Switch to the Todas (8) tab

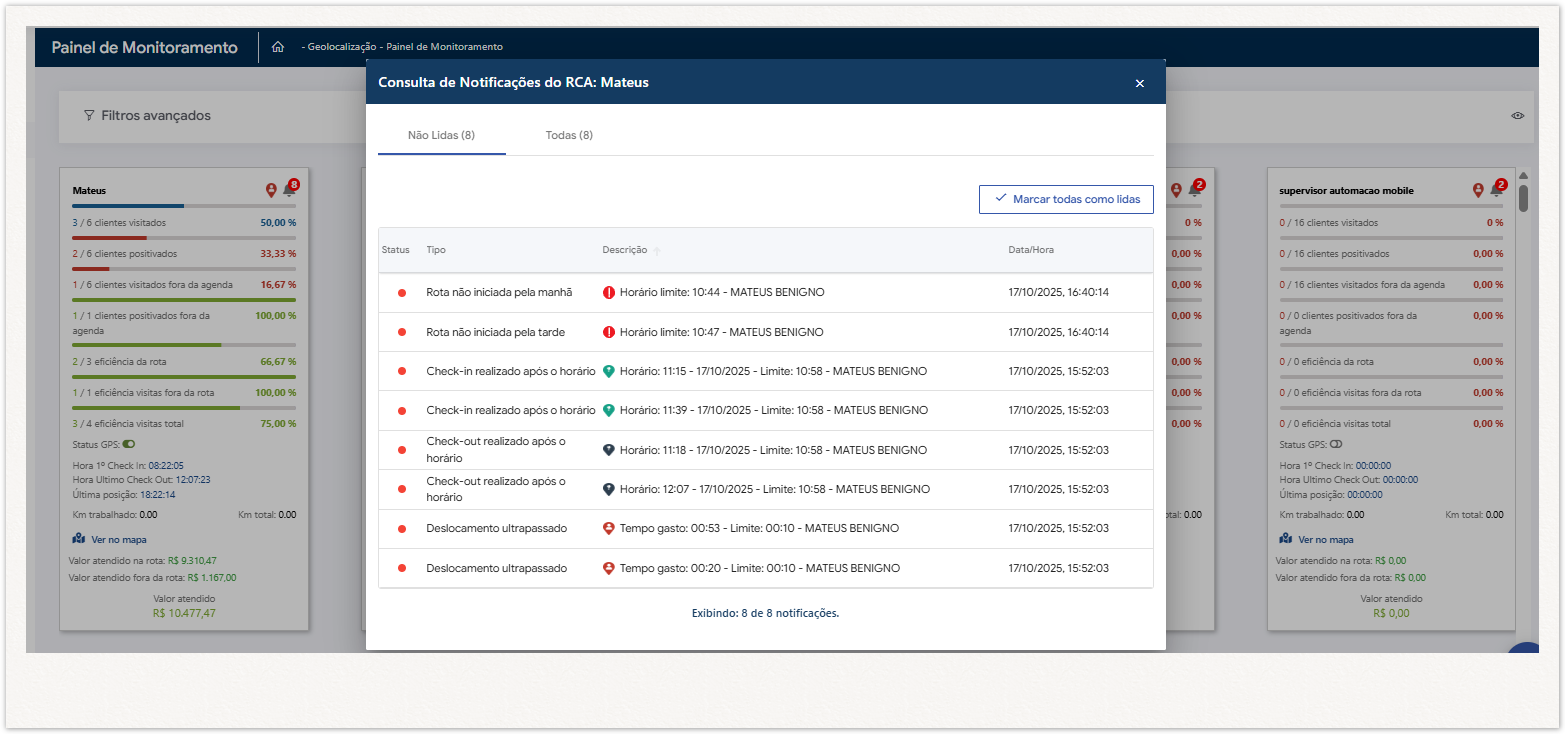(569, 135)
